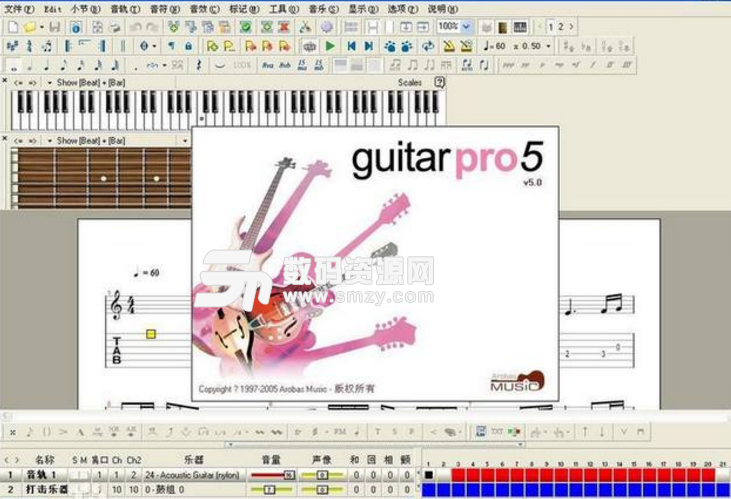Image resolution: width=731 pixels, height=499 pixels.
Task: Select the whole note duration
Action: [13, 65]
